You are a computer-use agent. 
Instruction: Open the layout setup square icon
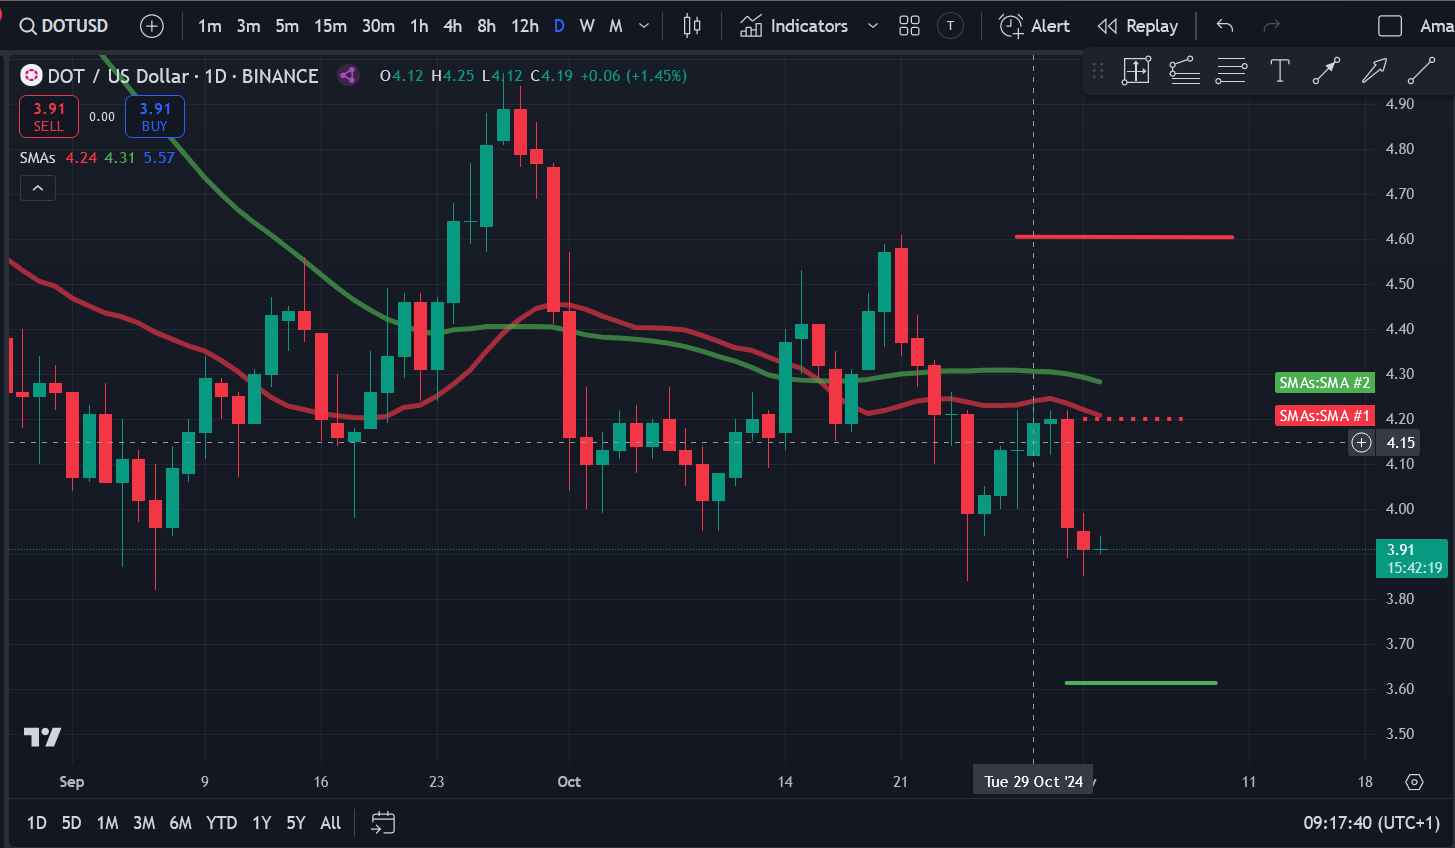click(1390, 26)
